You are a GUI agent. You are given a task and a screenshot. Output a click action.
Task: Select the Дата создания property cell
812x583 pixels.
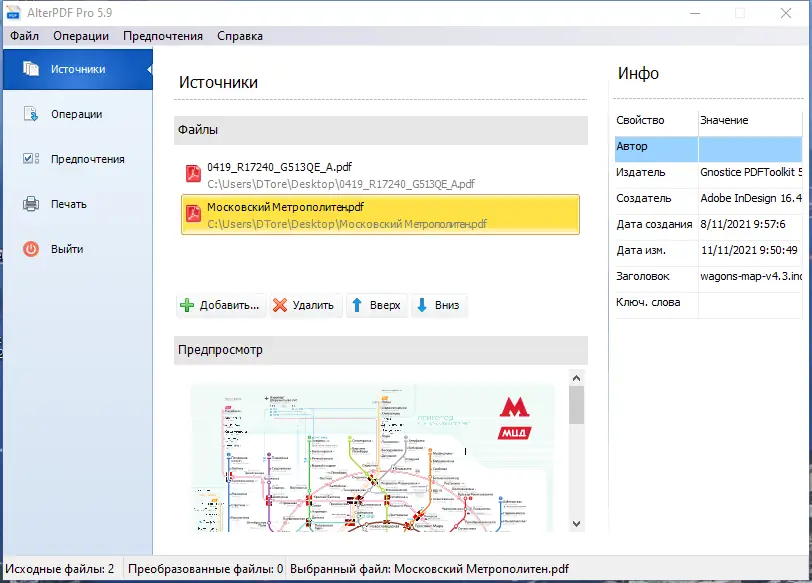(x=656, y=224)
